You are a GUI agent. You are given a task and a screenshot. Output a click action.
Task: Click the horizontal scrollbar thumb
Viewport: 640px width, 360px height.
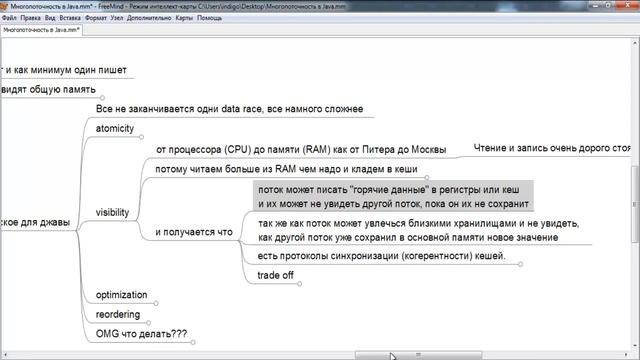(x=418, y=355)
